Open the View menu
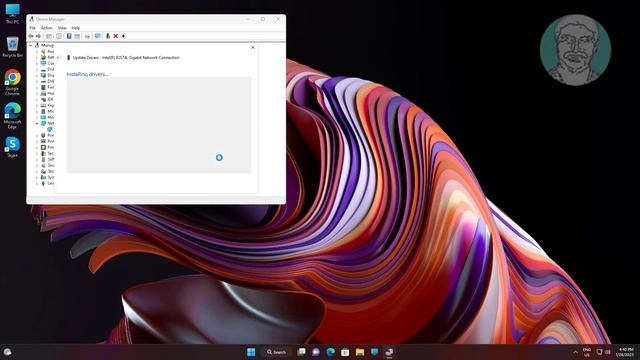 (x=62, y=28)
